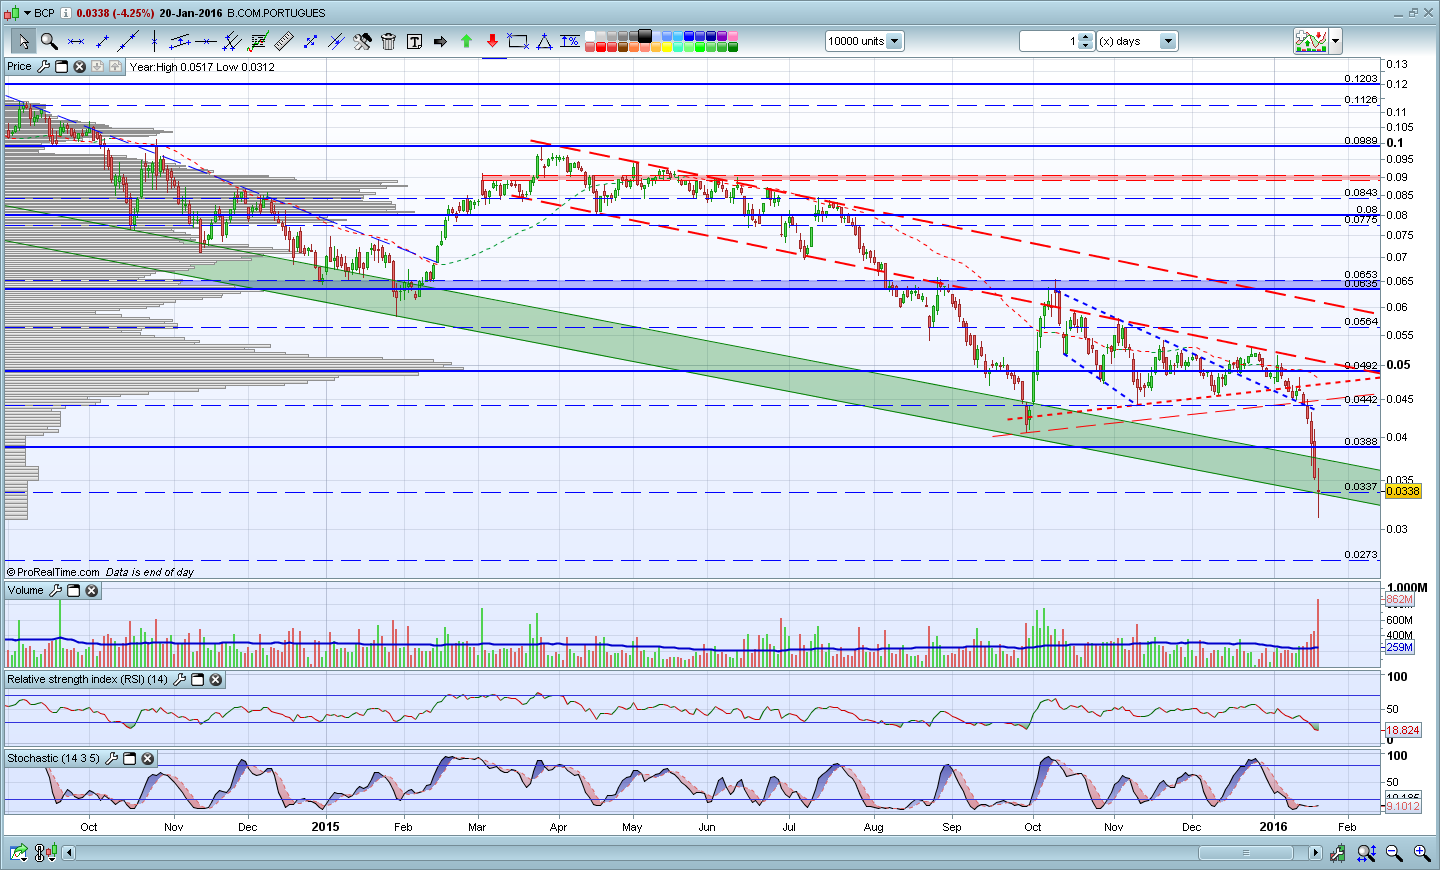Click the scrollbar right arrow
The height and width of the screenshot is (870, 1440).
[1315, 853]
